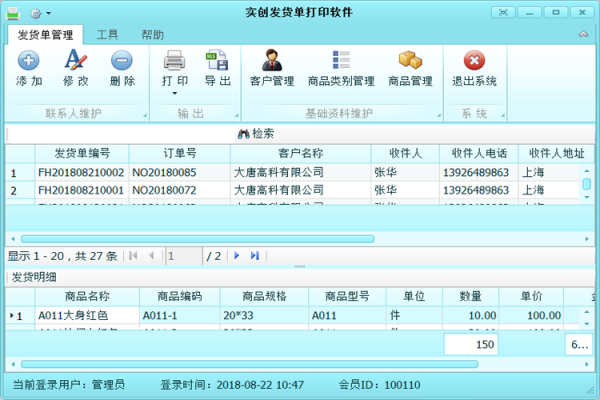Open the quick access gear dropdown

point(39,13)
